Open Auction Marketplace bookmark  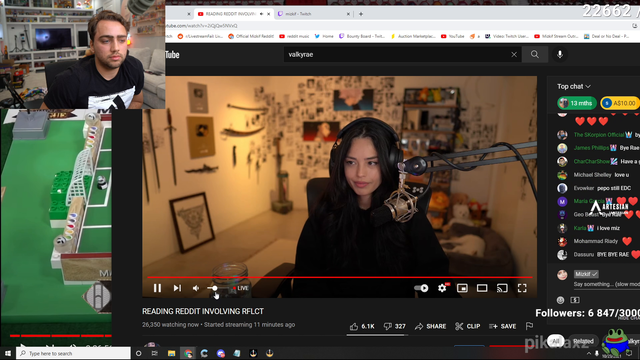(413, 36)
